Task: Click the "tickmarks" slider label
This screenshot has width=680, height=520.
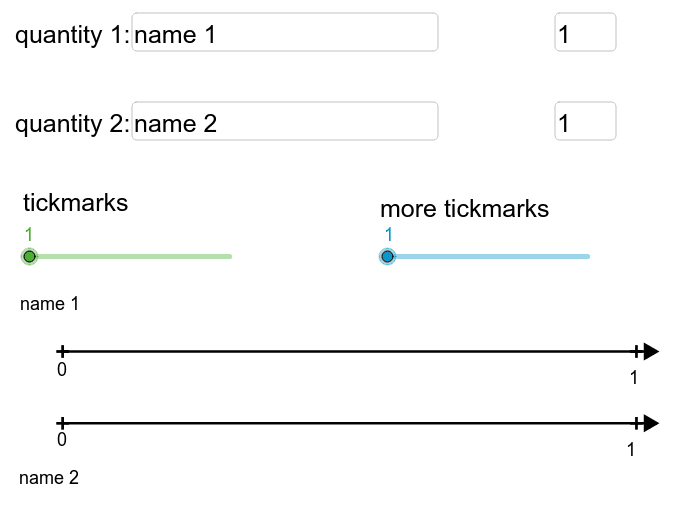Action: click(x=76, y=203)
